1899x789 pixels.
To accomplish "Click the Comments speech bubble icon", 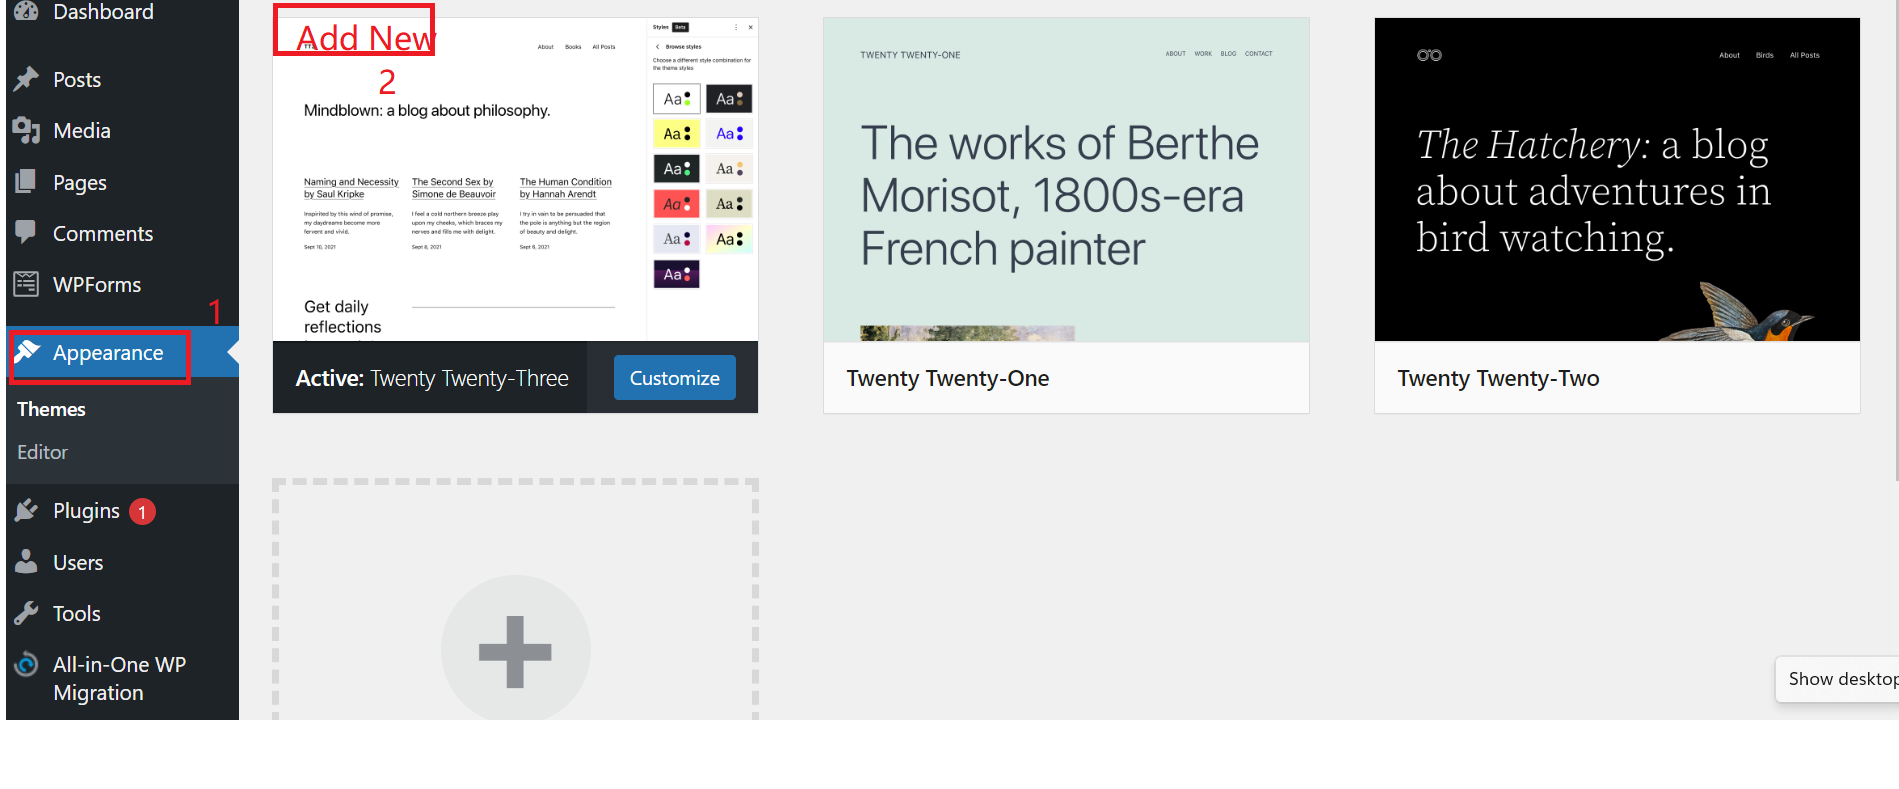I will 27,232.
